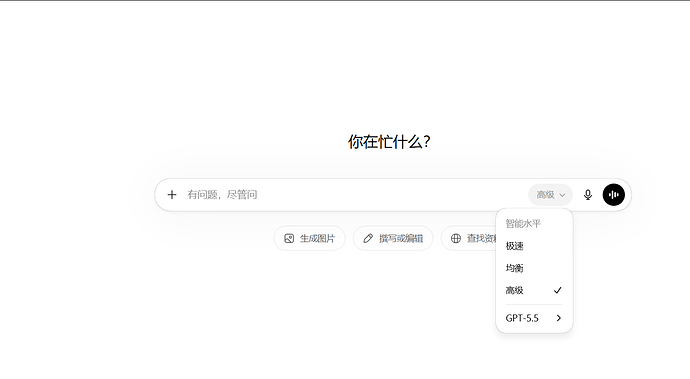Image resolution: width=690 pixels, height=379 pixels.
Task: Click the pencil icon on 撰写或编辑 chip
Action: (x=368, y=239)
